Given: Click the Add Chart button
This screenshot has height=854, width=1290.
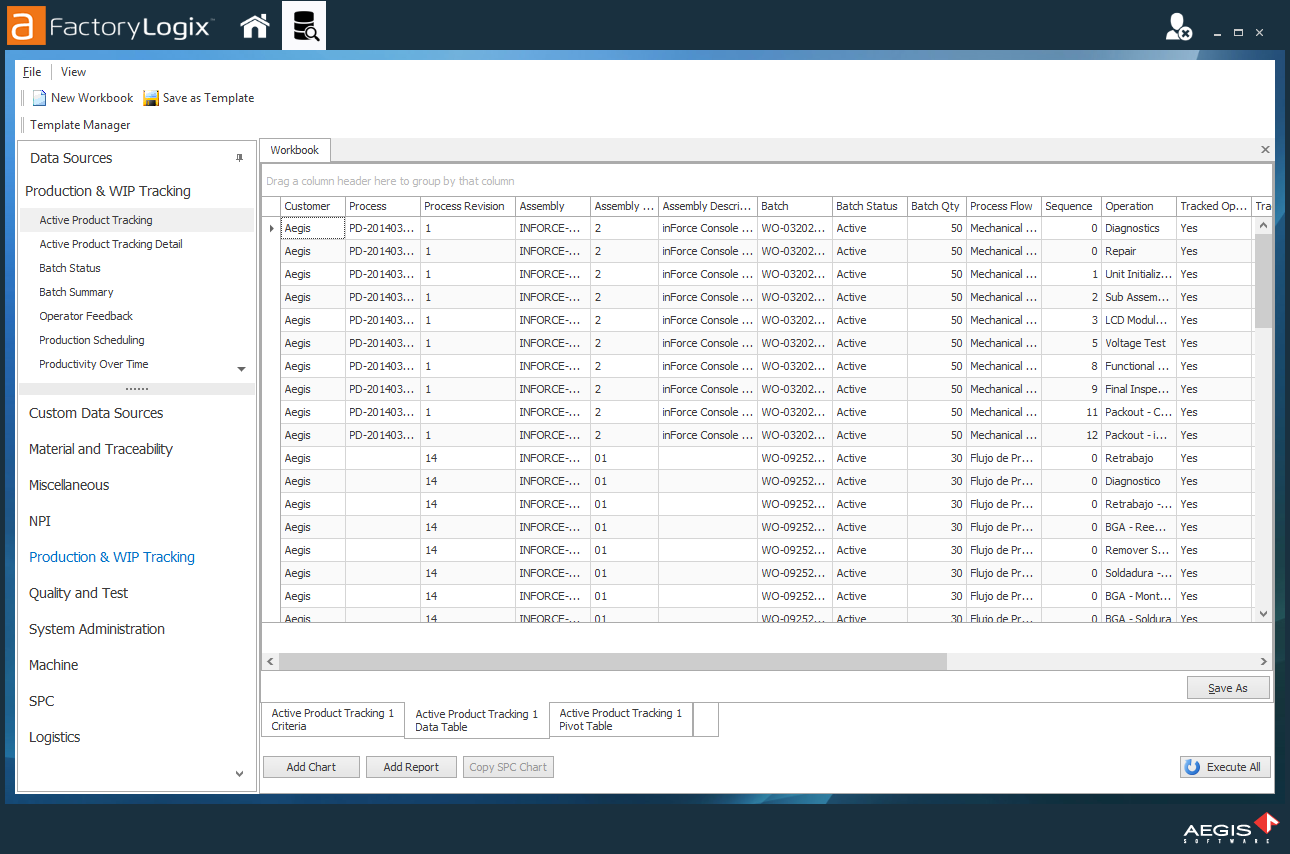Looking at the screenshot, I should pyautogui.click(x=310, y=766).
